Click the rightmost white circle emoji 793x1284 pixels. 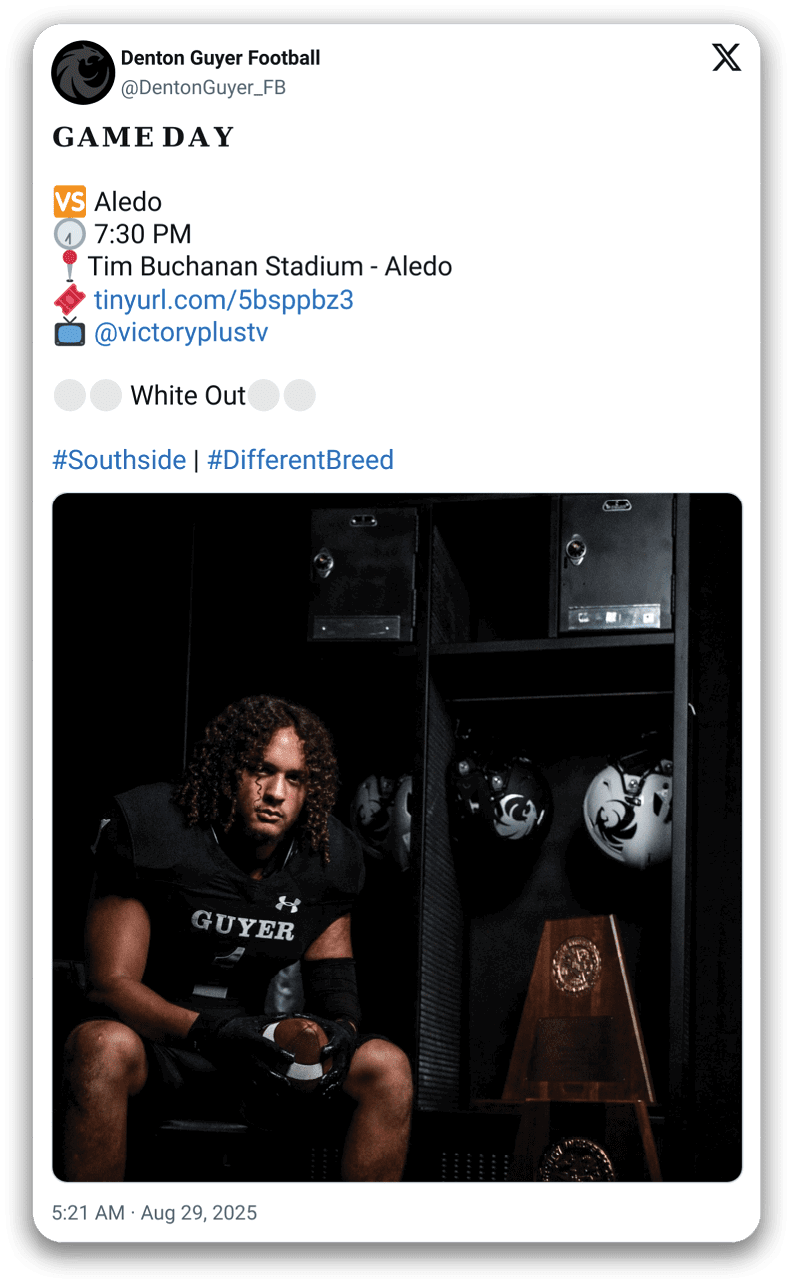(x=299, y=396)
